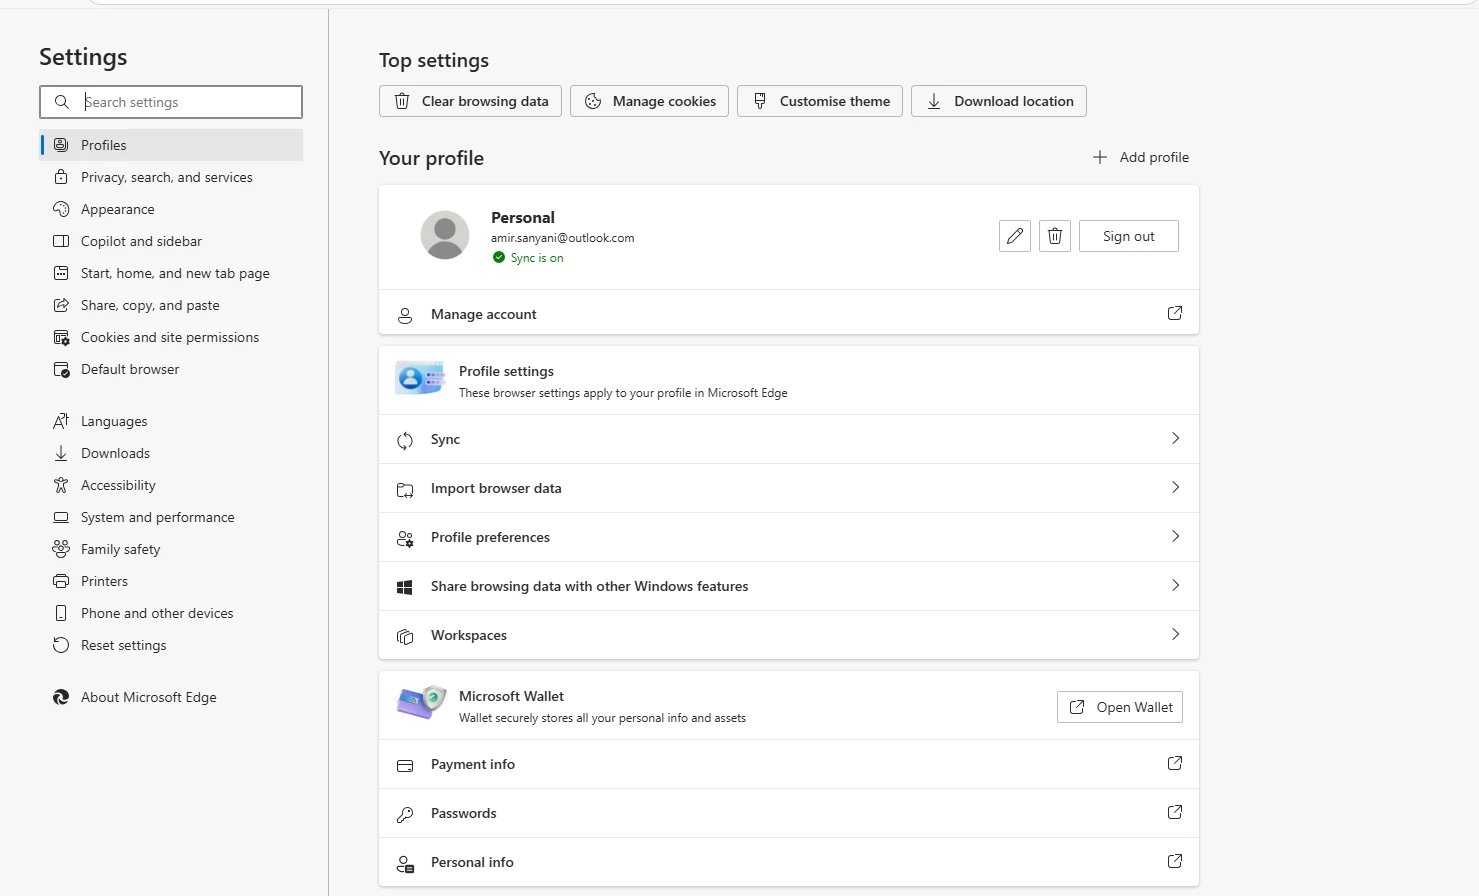The image size is (1479, 896).
Task: Open Privacy, search, and services section
Action: pos(171,177)
